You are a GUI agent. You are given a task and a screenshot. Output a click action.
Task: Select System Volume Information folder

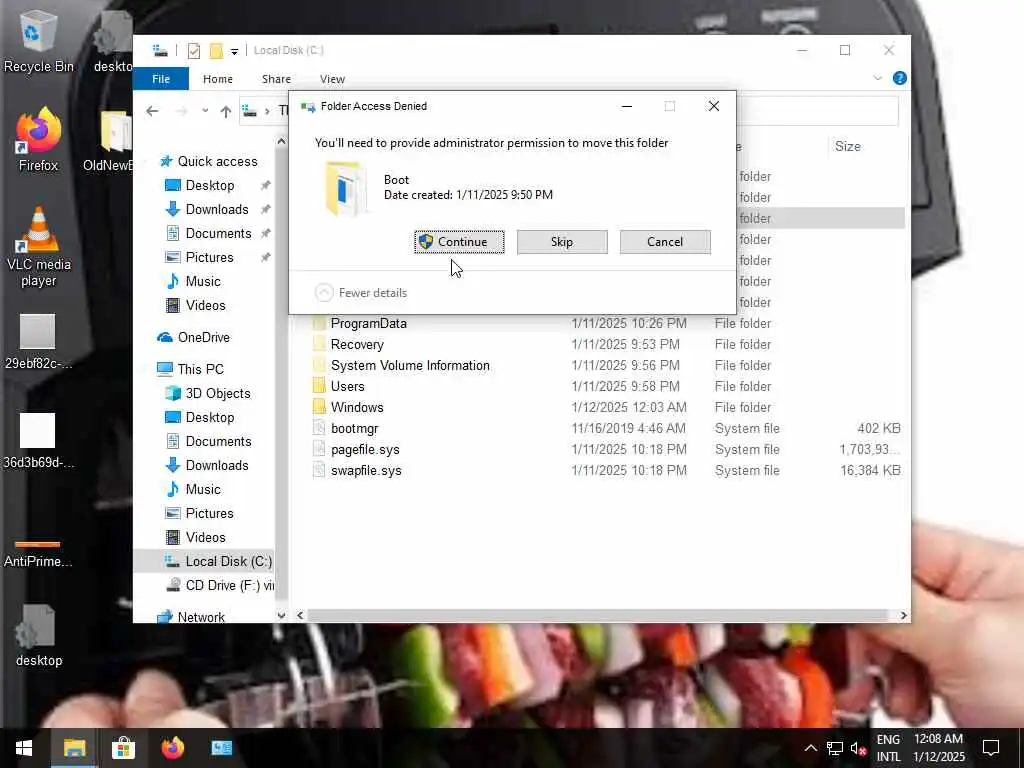click(605, 365)
